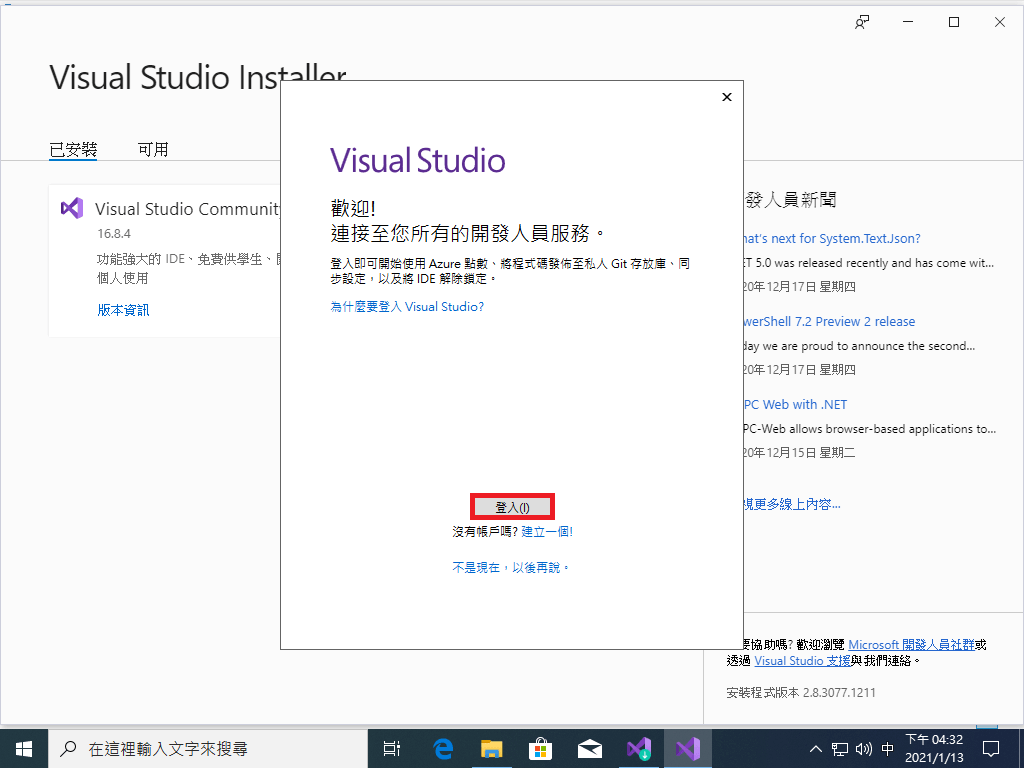Select the 已安裝 tab
Screen dimensions: 1024x768
pyautogui.click(x=73, y=150)
